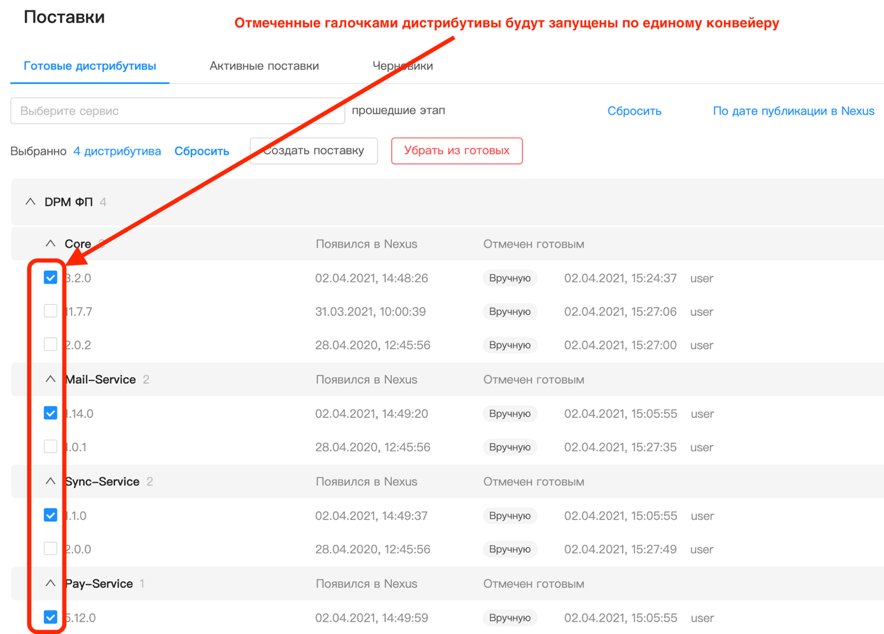Switch to Активные поставки tab
Screen dimensions: 884x634
click(264, 66)
